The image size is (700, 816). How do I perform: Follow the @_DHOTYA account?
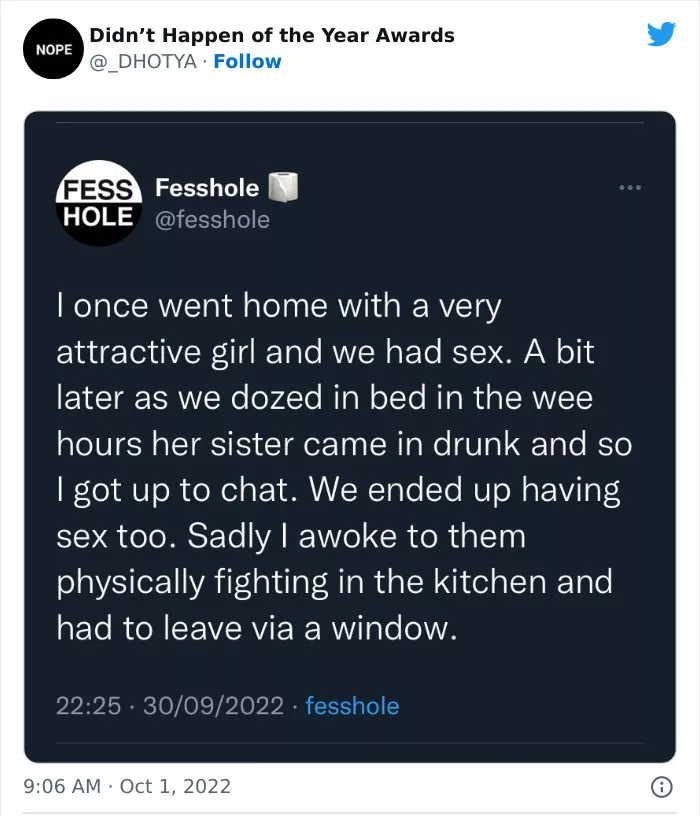pos(247,61)
